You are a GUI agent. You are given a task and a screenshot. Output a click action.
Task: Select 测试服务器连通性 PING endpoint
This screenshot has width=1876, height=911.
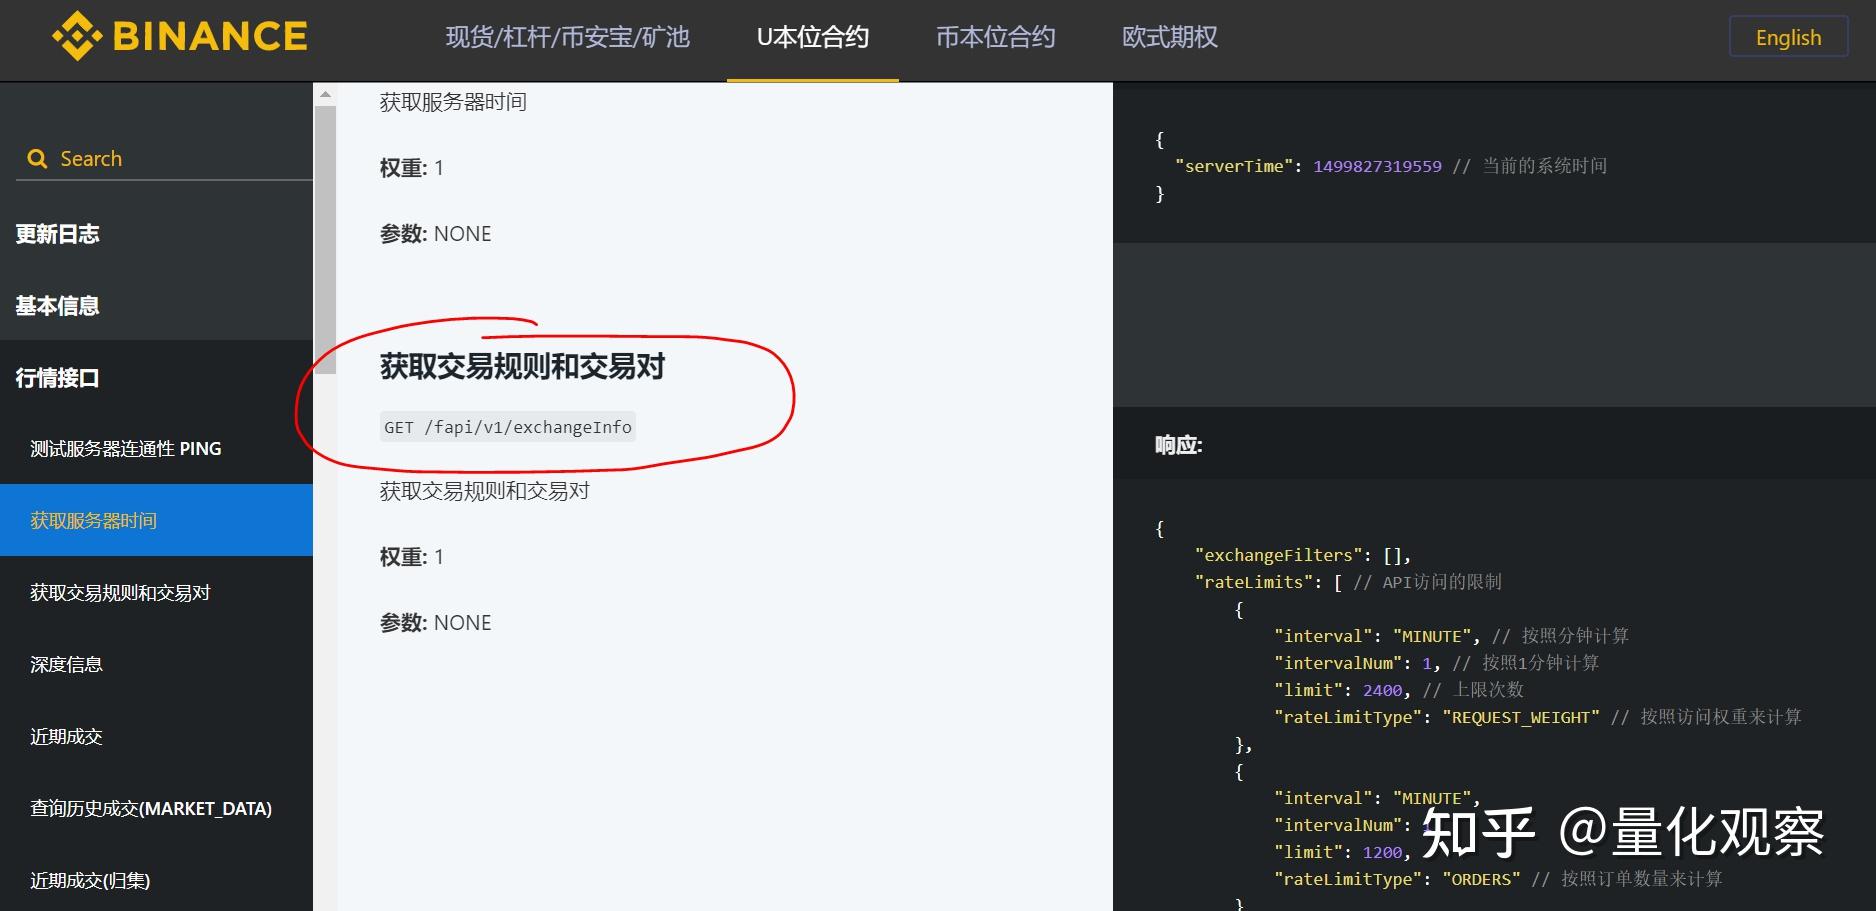click(124, 448)
